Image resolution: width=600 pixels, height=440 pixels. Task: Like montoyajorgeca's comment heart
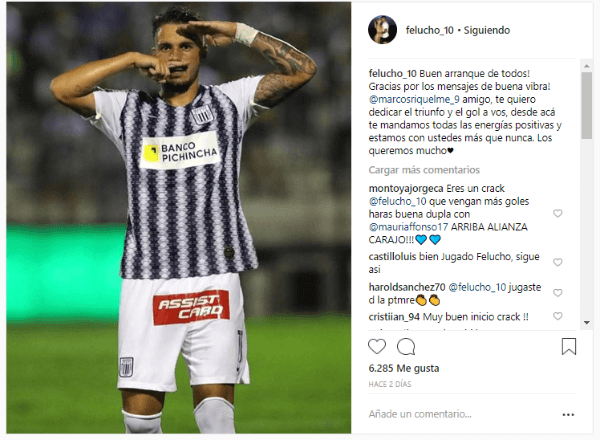pyautogui.click(x=558, y=213)
